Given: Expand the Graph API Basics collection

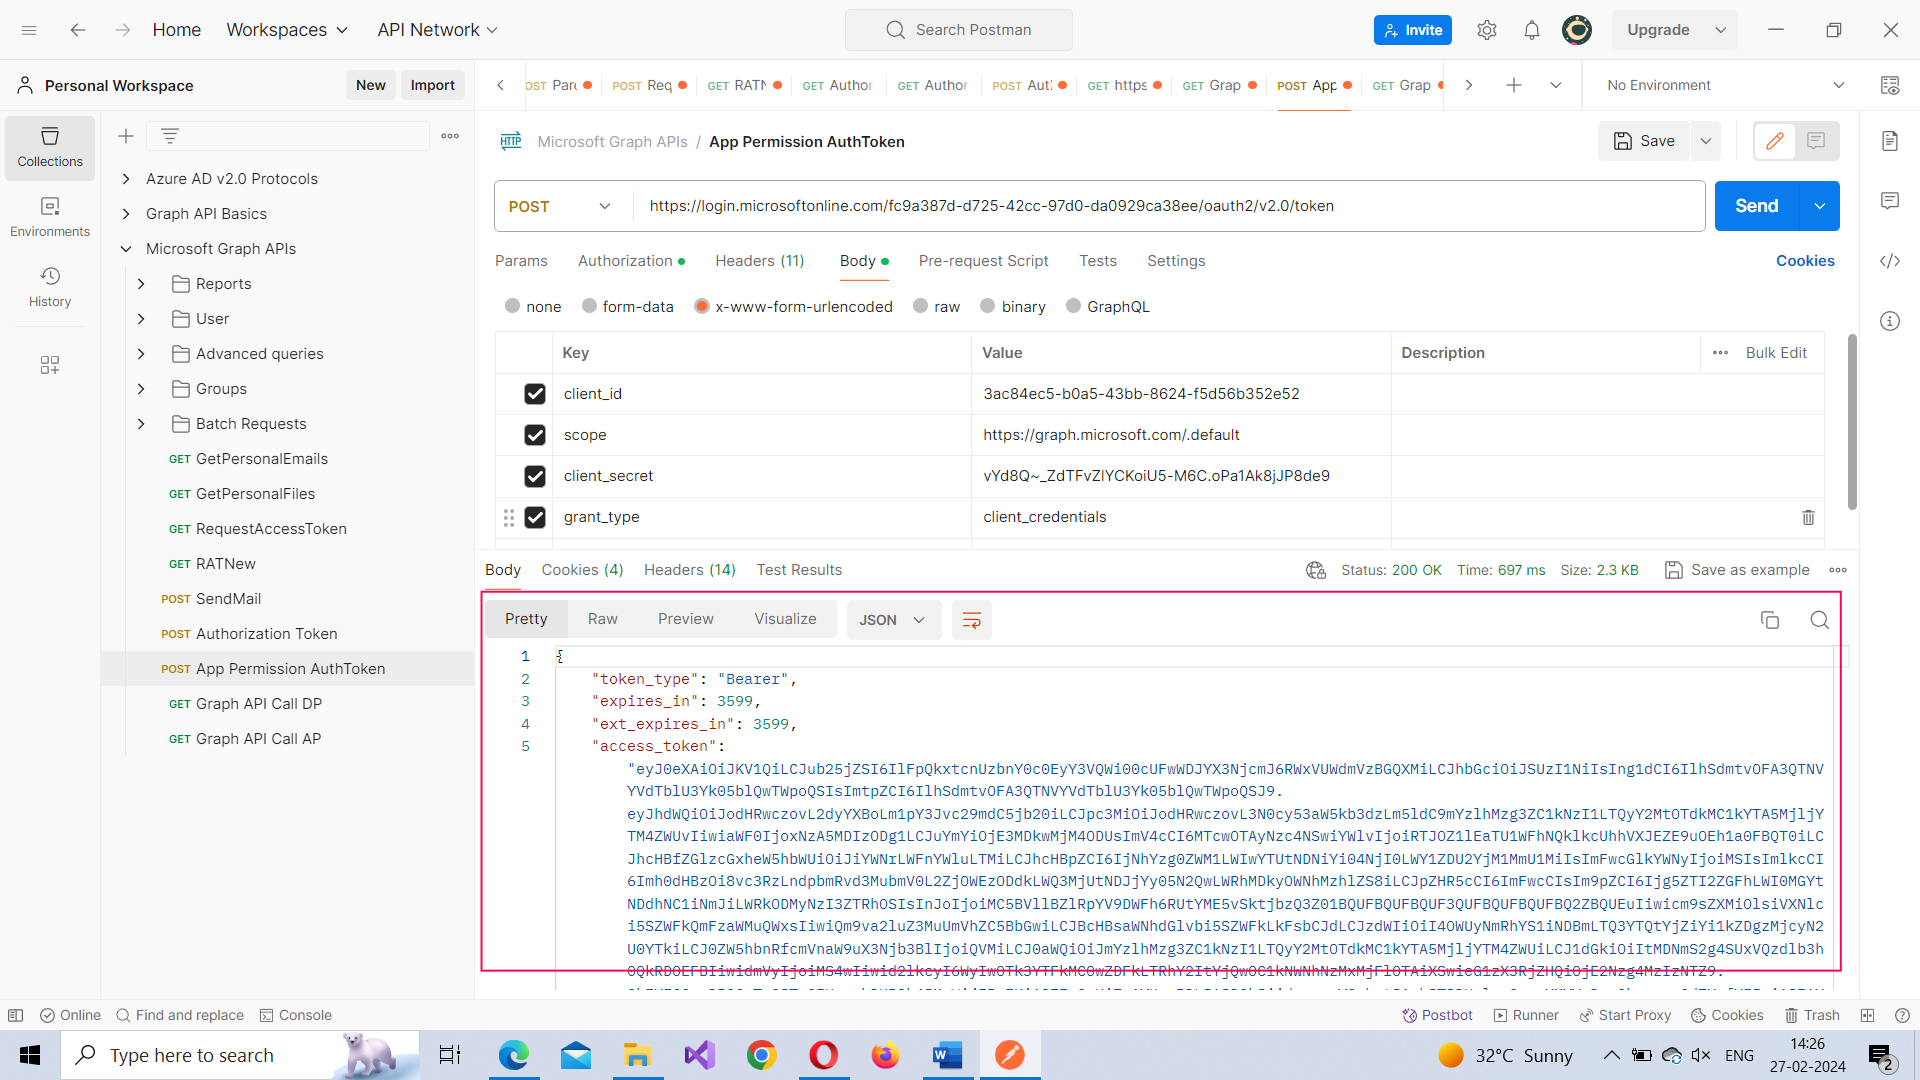Looking at the screenshot, I should coord(126,214).
